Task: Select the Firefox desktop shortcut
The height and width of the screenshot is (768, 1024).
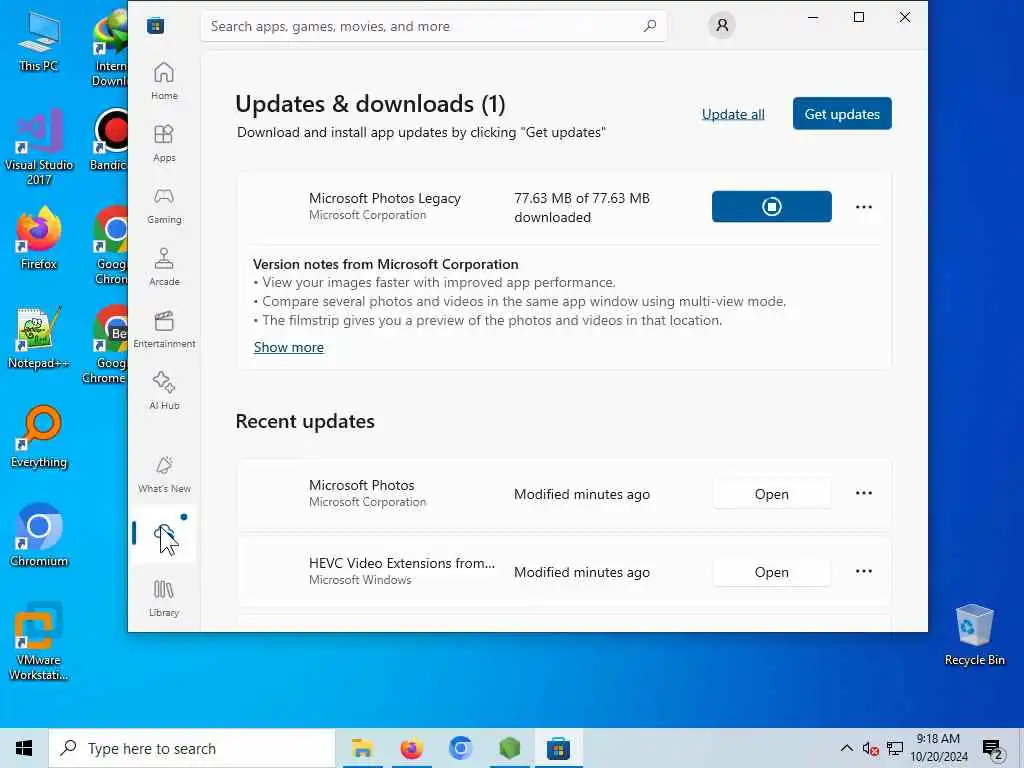Action: point(39,238)
